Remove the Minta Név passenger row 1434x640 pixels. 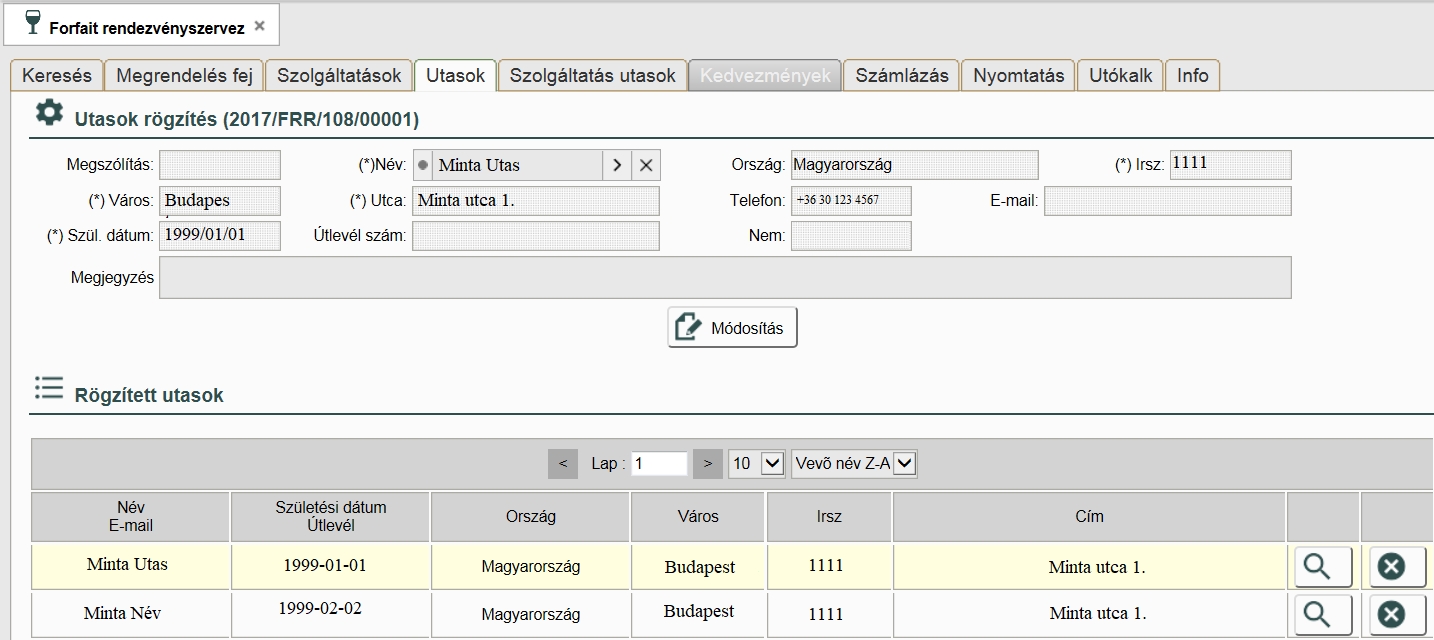point(1390,613)
